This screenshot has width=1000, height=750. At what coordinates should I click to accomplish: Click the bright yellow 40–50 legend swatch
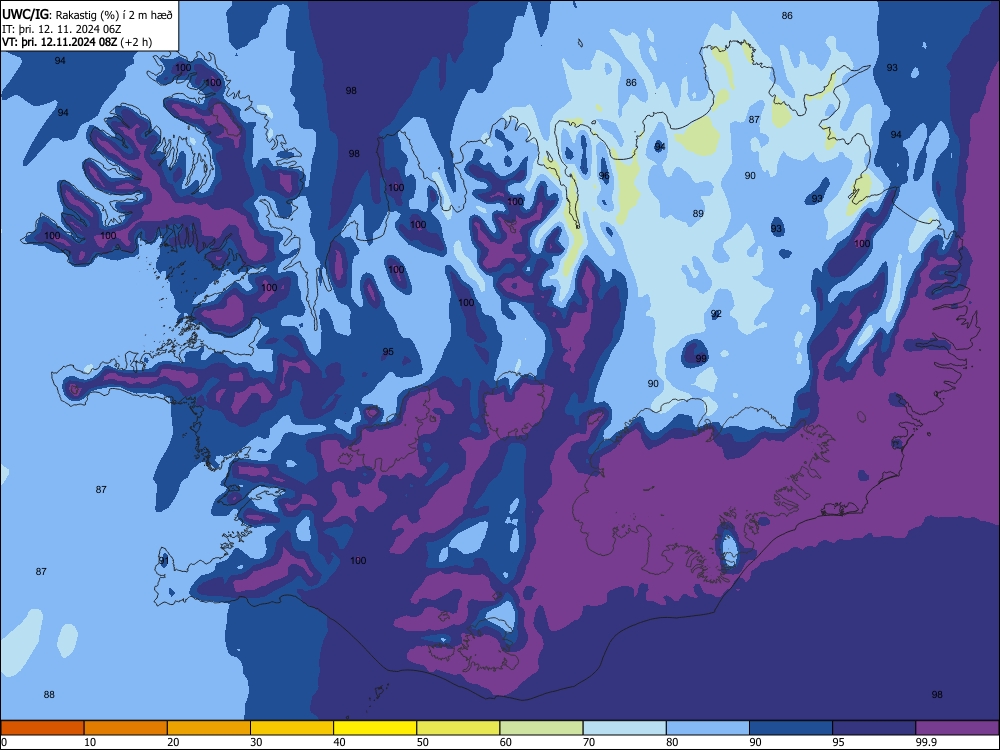click(x=375, y=728)
